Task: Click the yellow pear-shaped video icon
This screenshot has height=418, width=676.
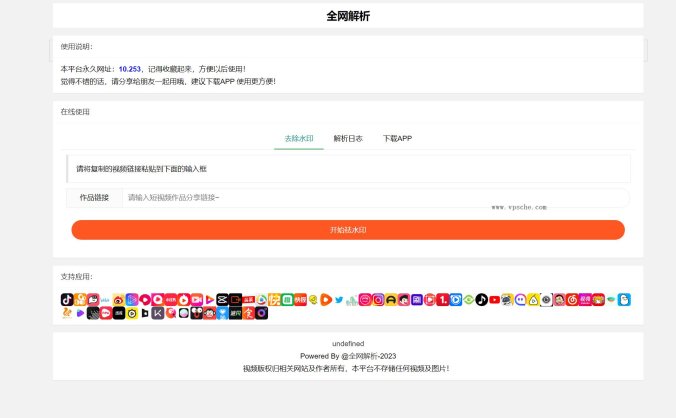Action: (x=533, y=299)
